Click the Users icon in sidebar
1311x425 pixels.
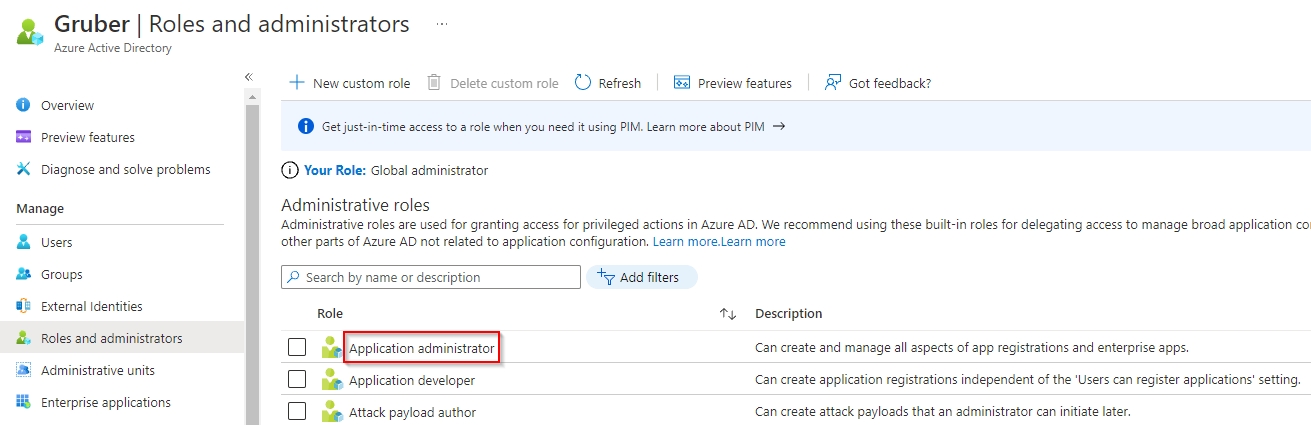click(24, 242)
